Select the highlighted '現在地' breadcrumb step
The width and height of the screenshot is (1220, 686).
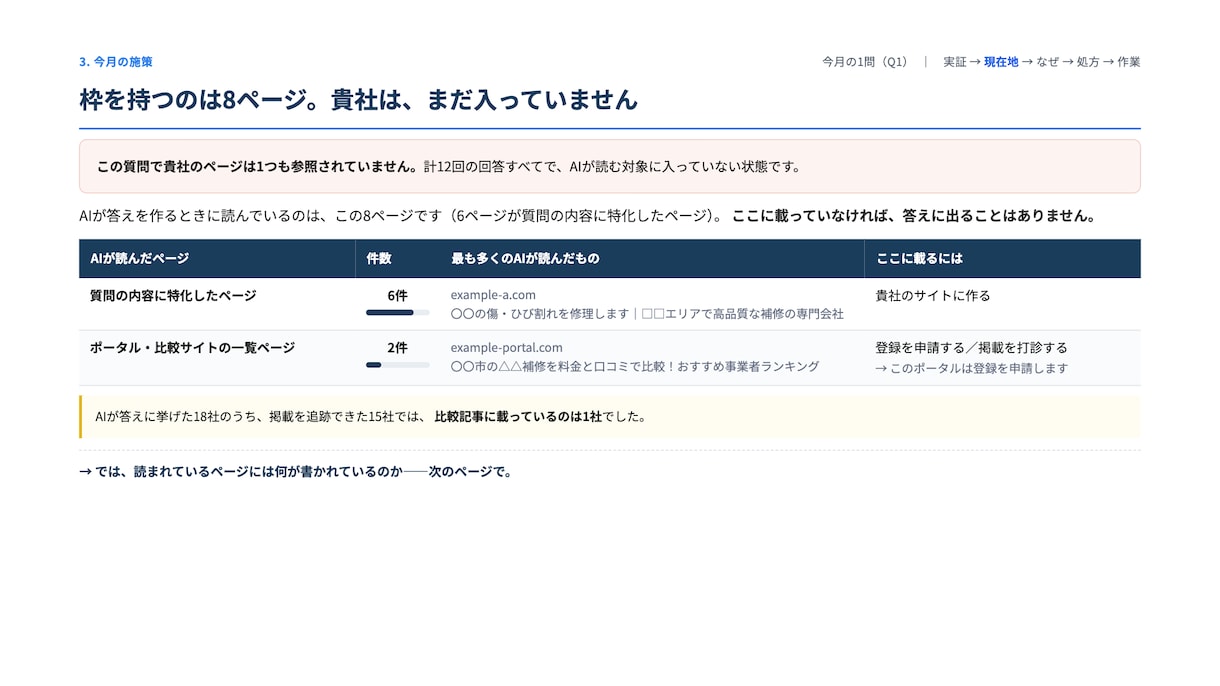tap(1001, 62)
